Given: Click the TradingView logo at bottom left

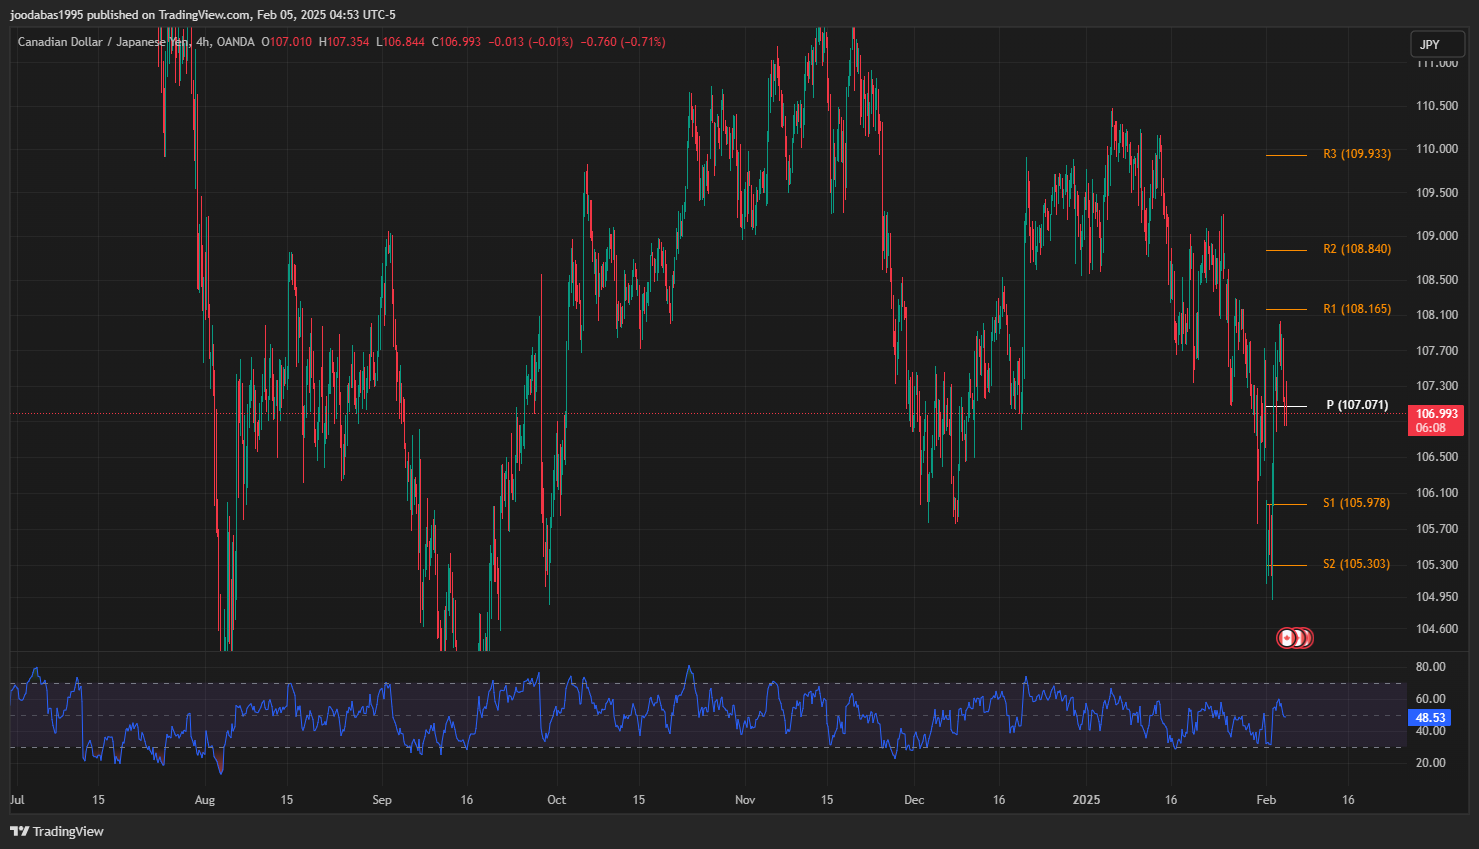Looking at the screenshot, I should tap(57, 831).
